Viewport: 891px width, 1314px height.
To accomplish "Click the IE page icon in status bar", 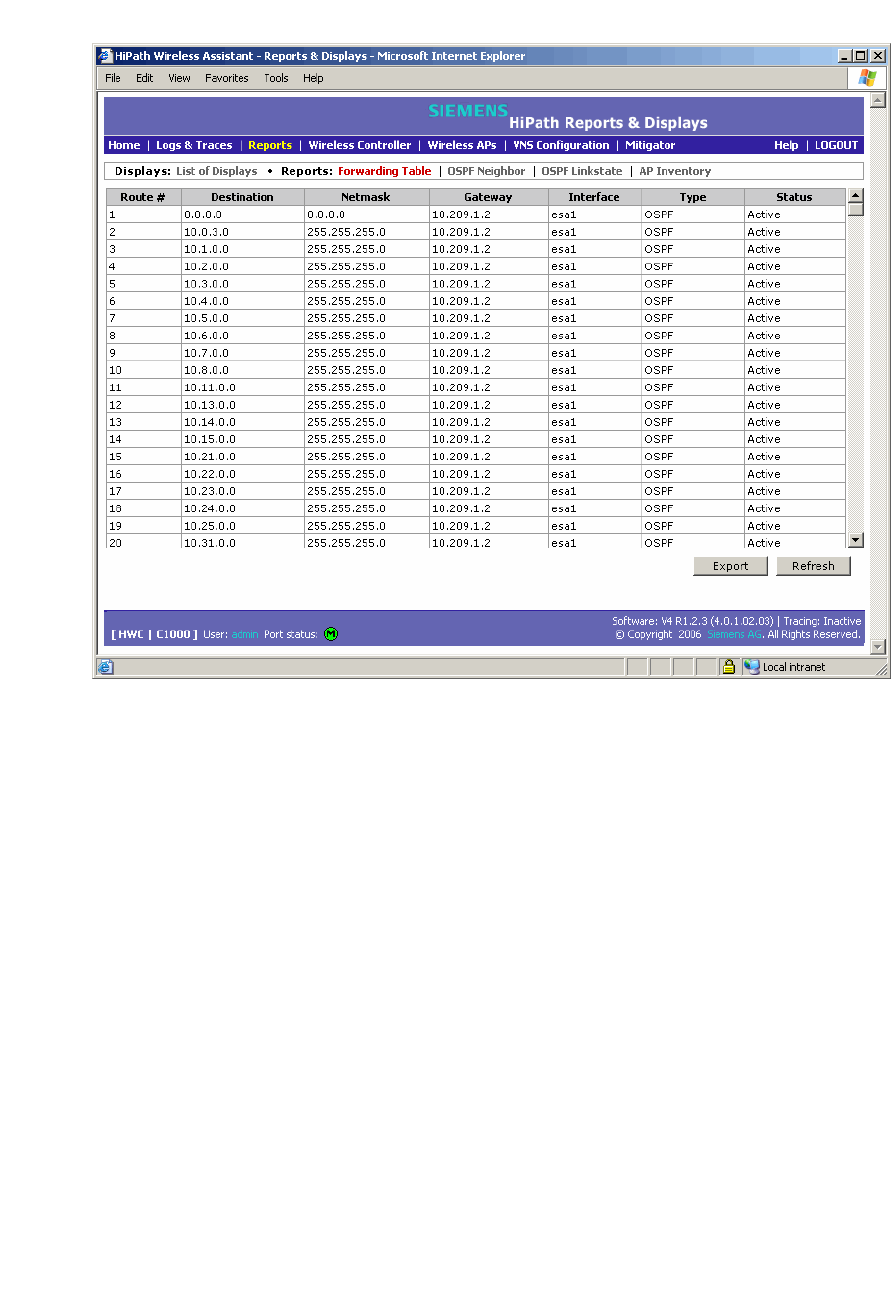I will 106,667.
